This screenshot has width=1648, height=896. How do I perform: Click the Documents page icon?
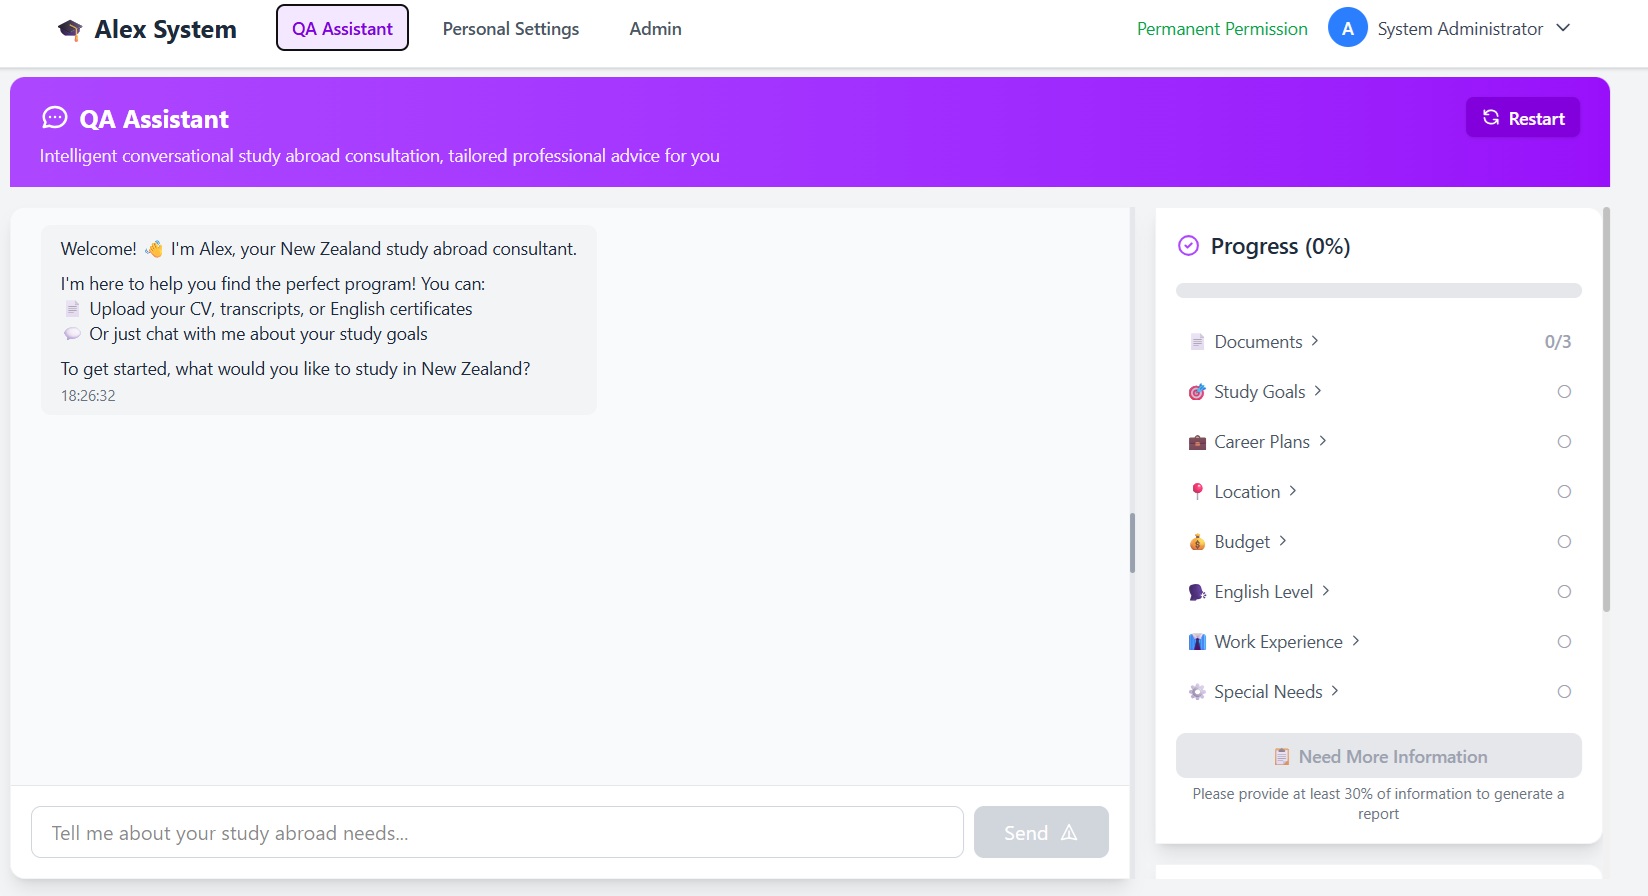[x=1197, y=342]
